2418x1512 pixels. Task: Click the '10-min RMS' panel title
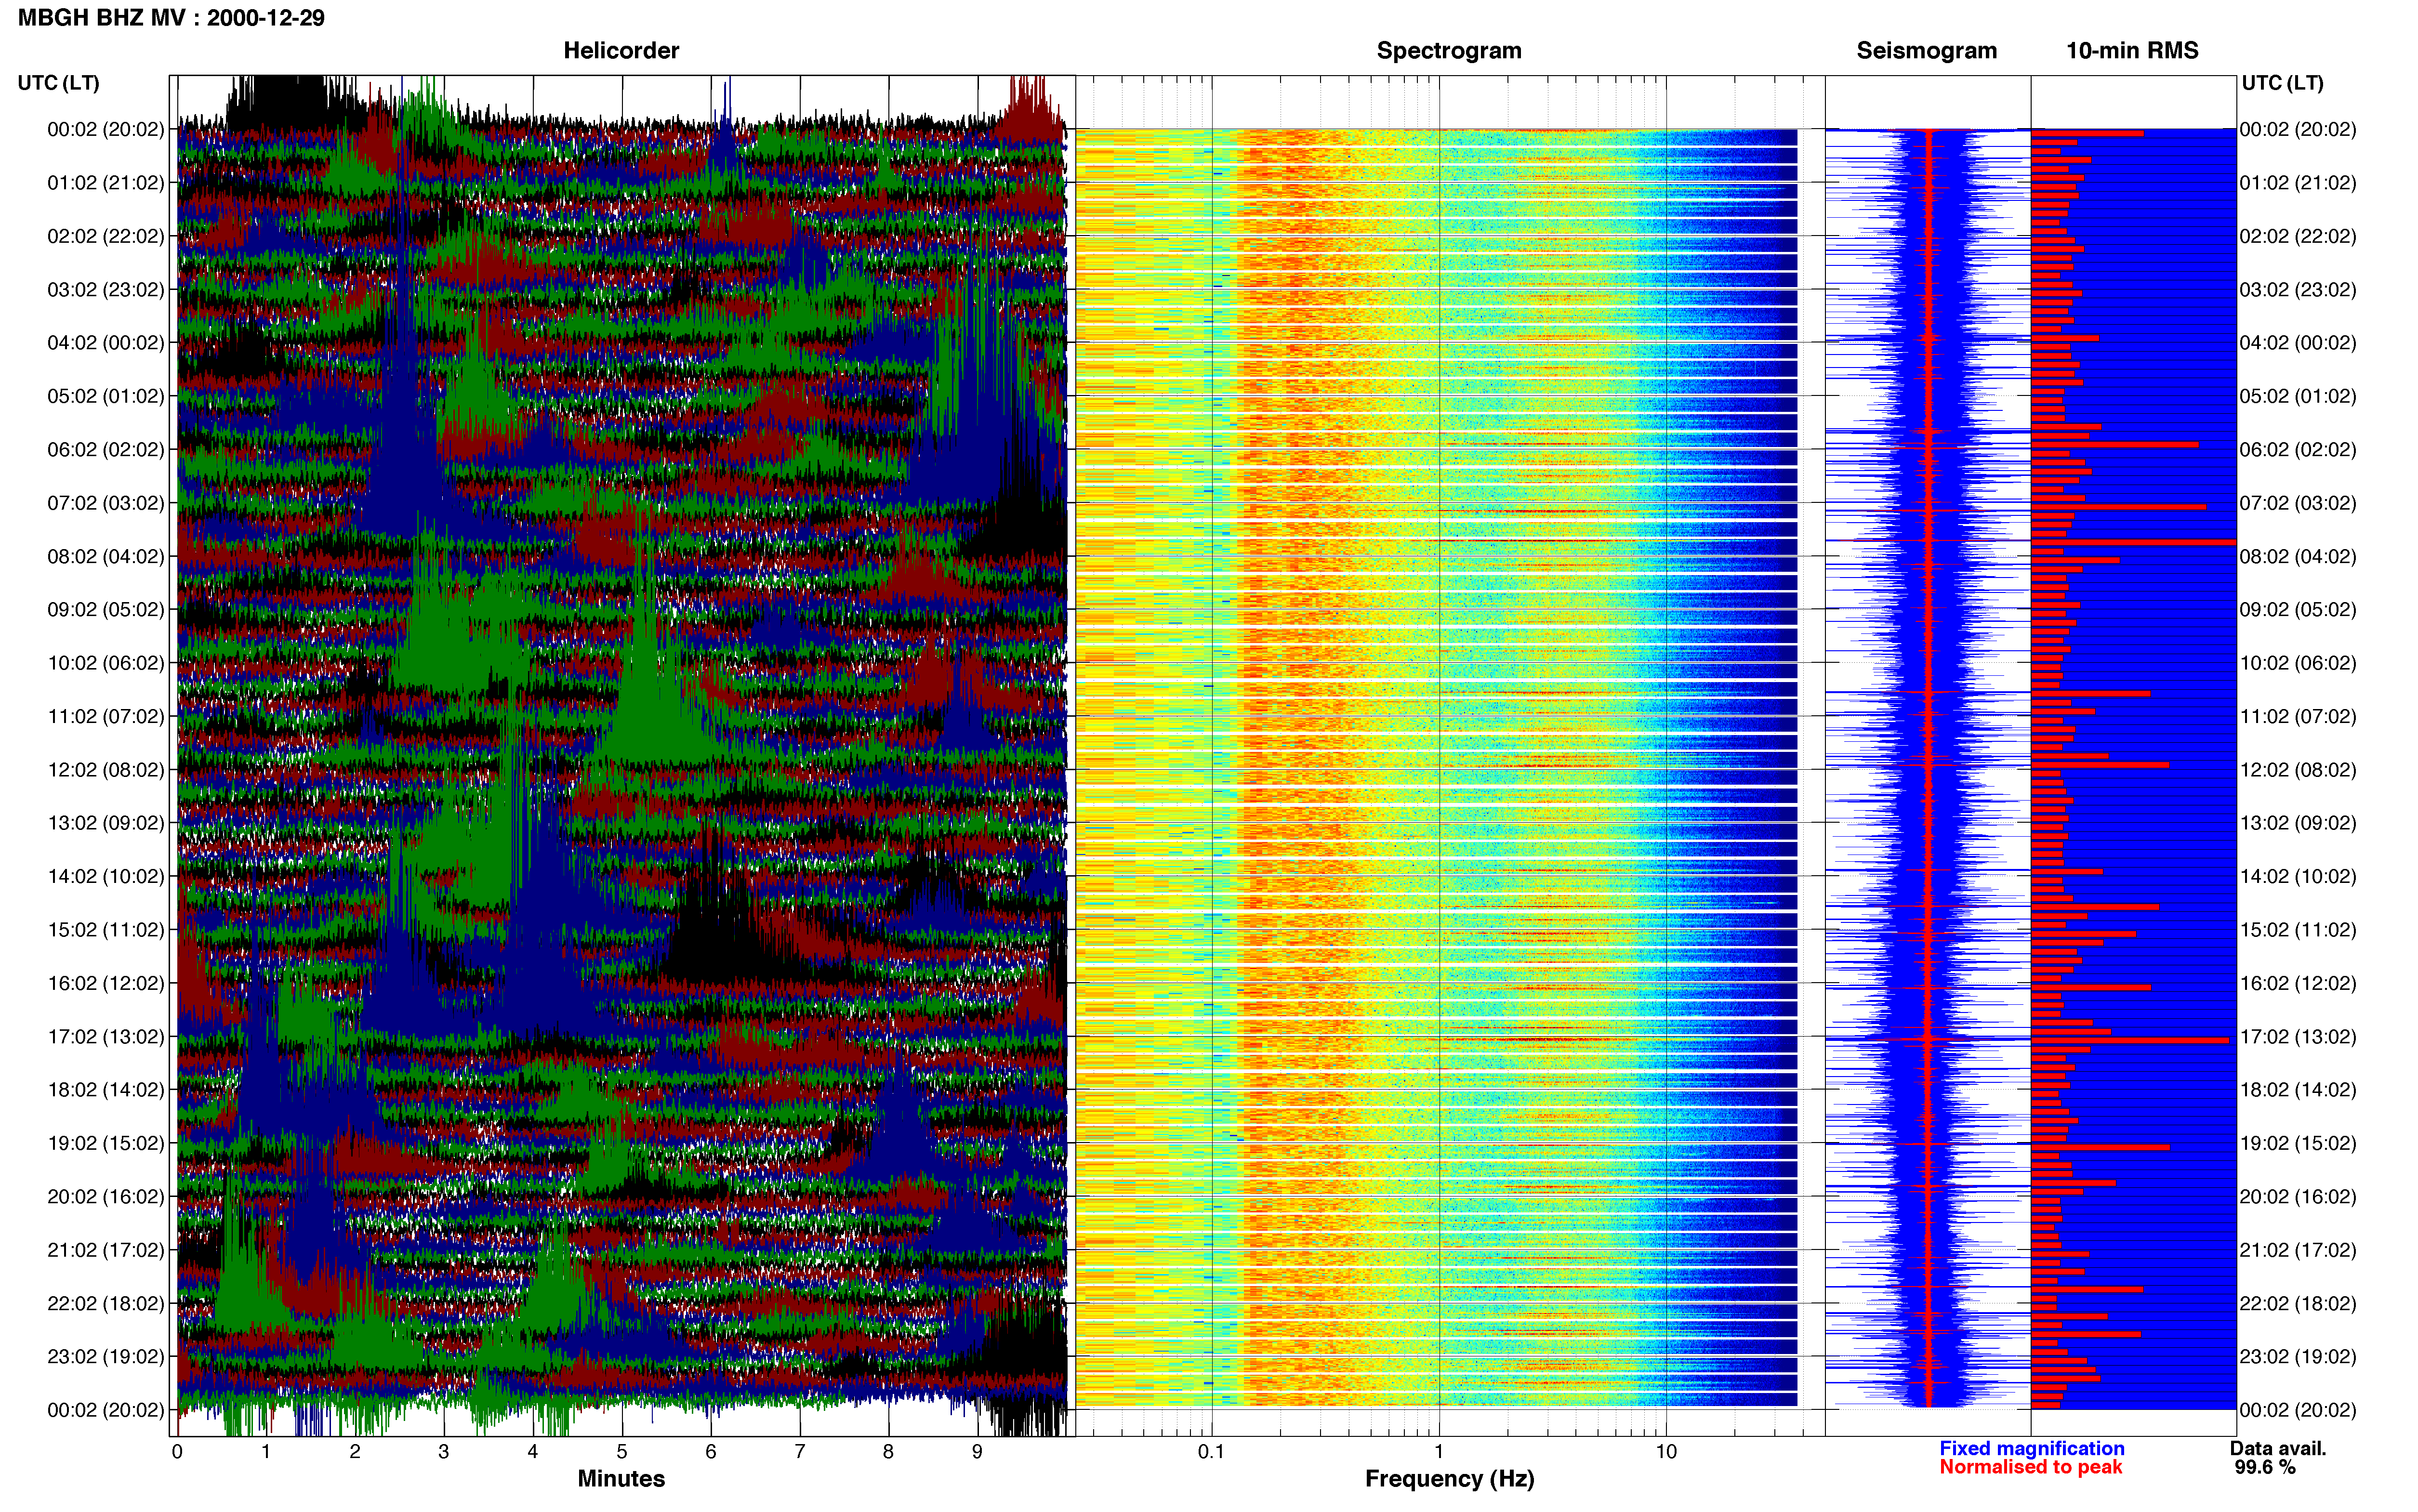[2132, 50]
